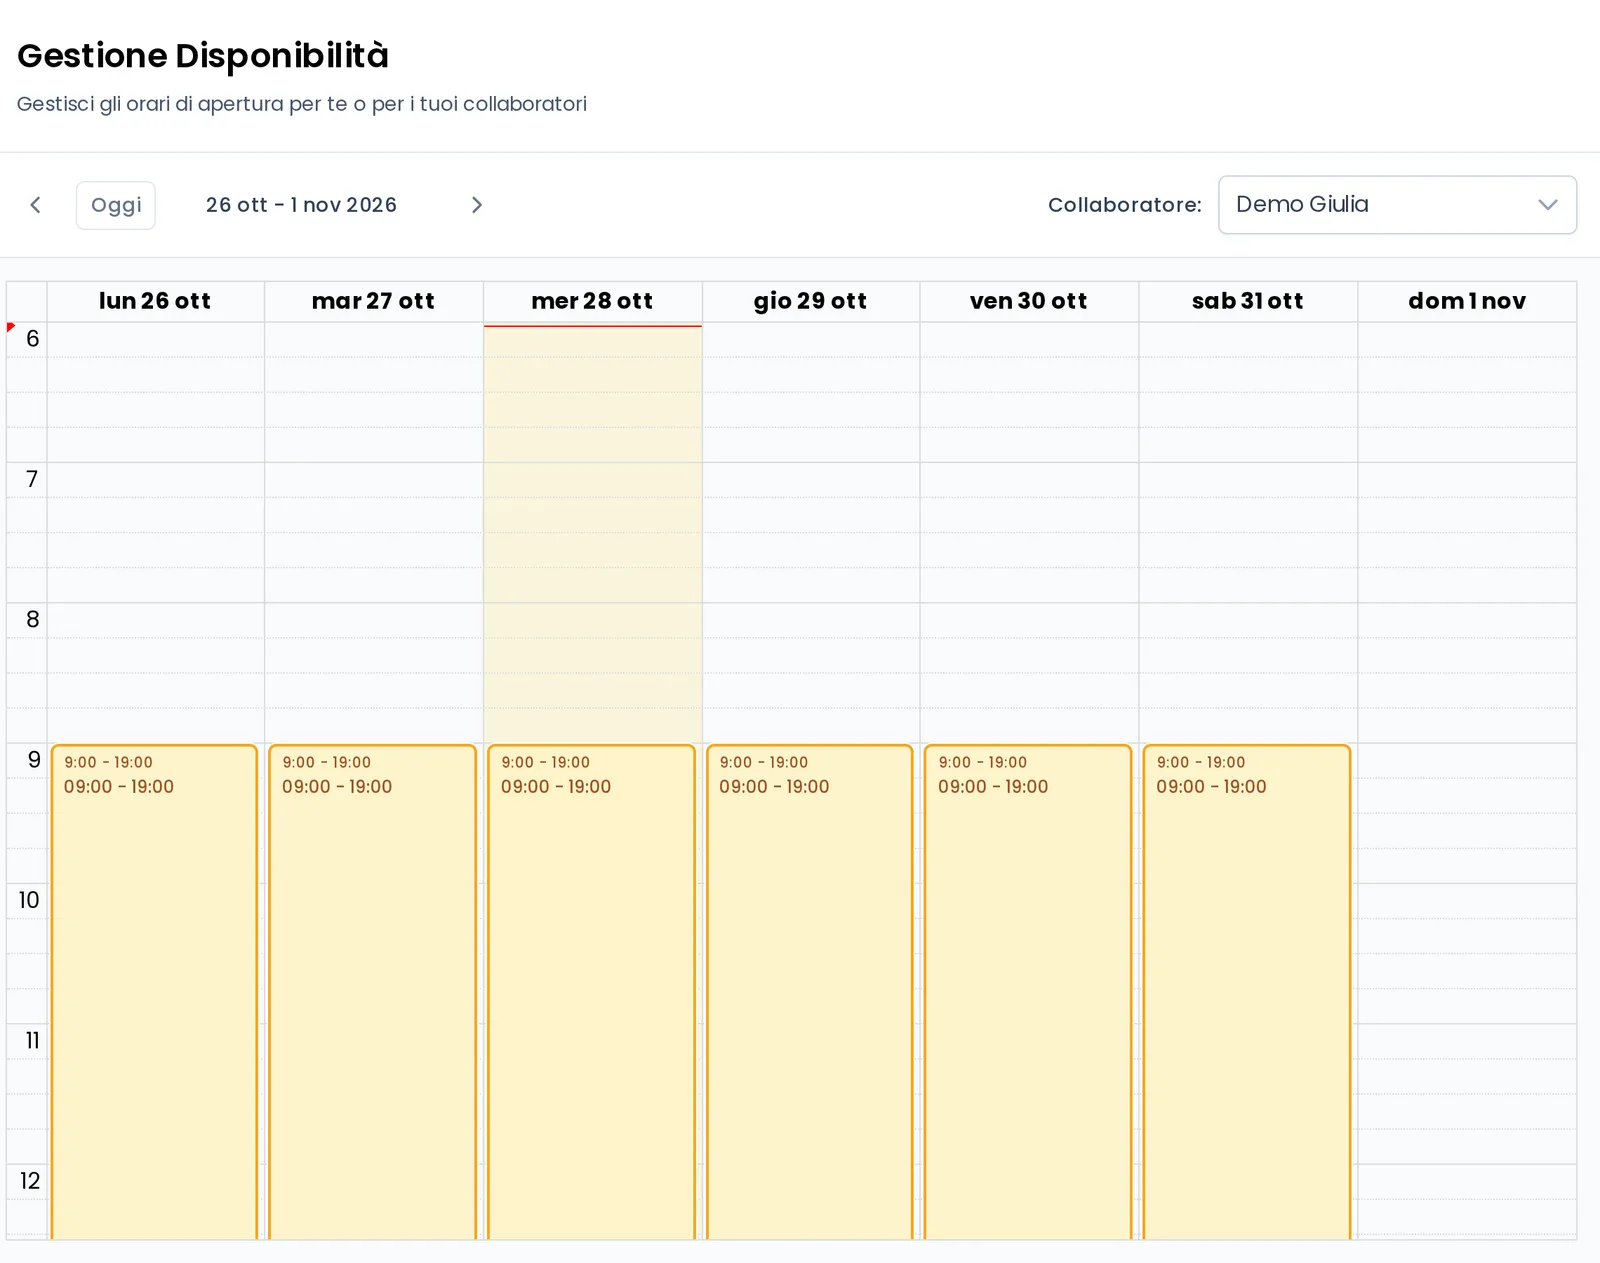1600x1263 pixels.
Task: Click the 6 hour label
Action: tap(33, 339)
